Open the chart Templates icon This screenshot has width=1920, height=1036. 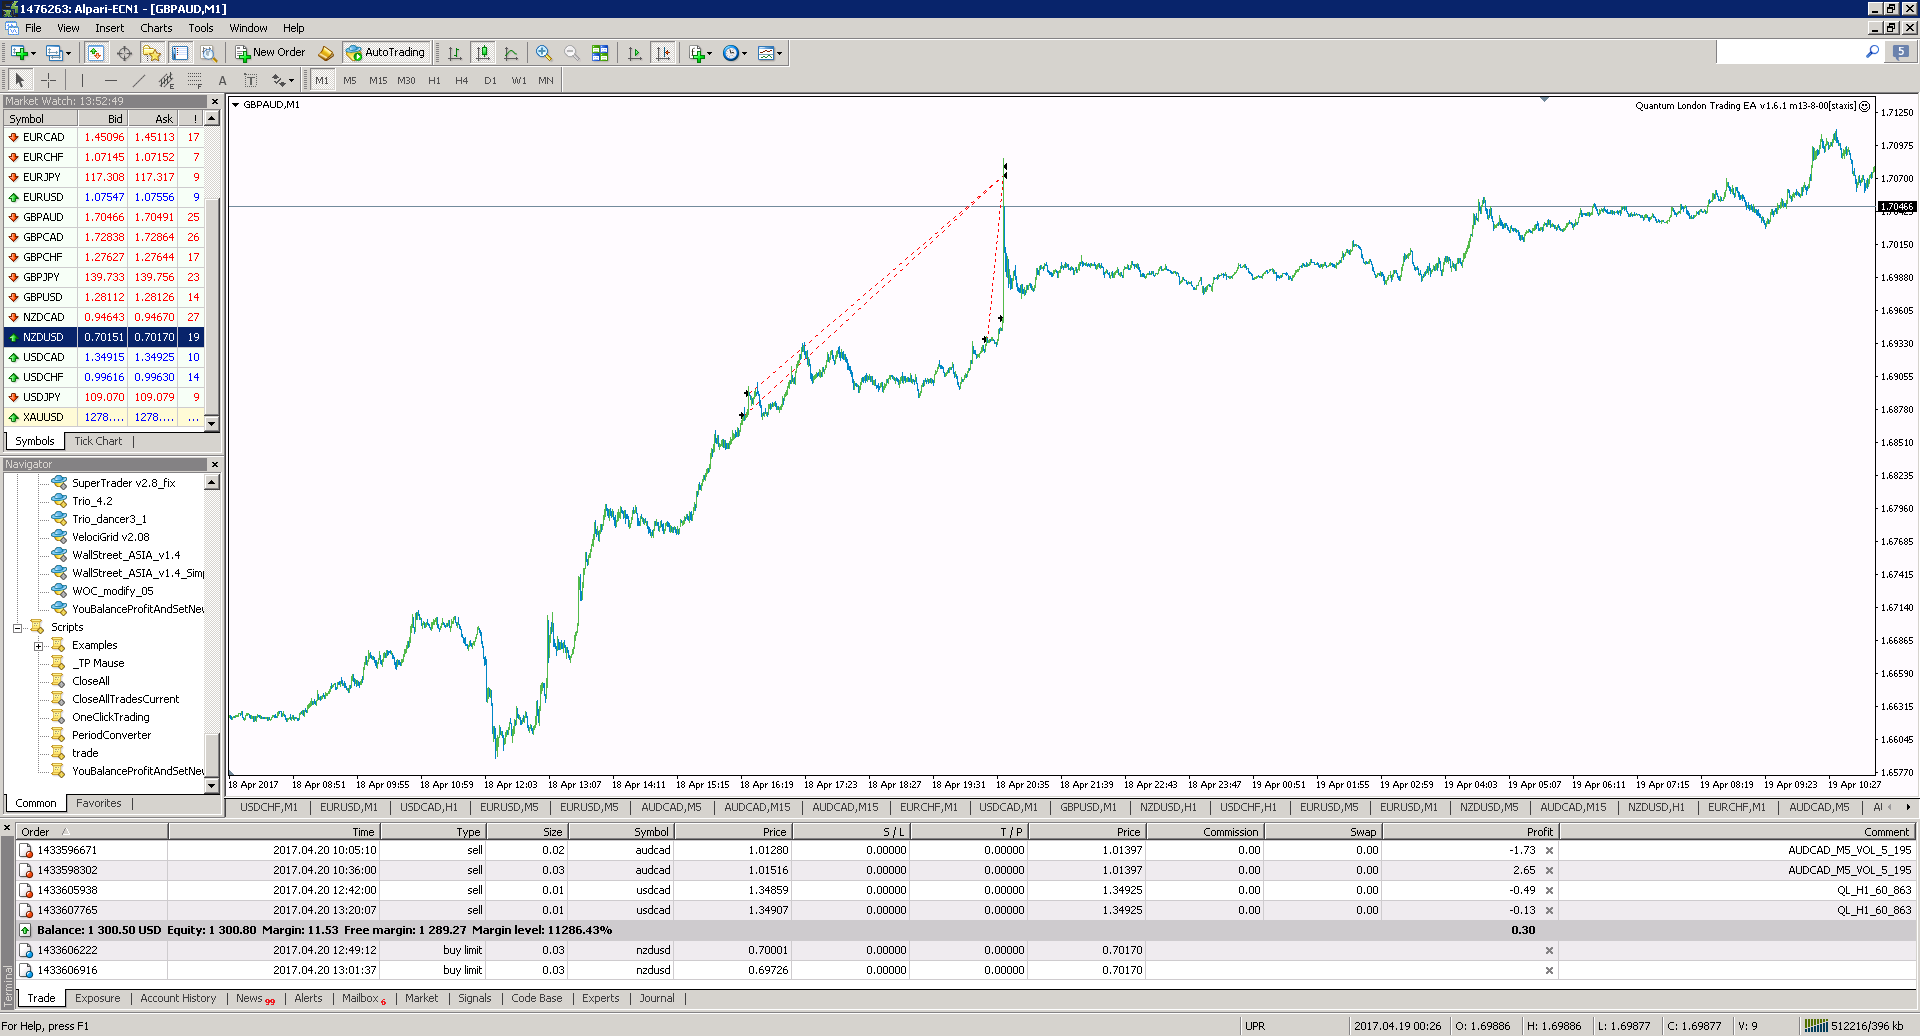point(766,53)
